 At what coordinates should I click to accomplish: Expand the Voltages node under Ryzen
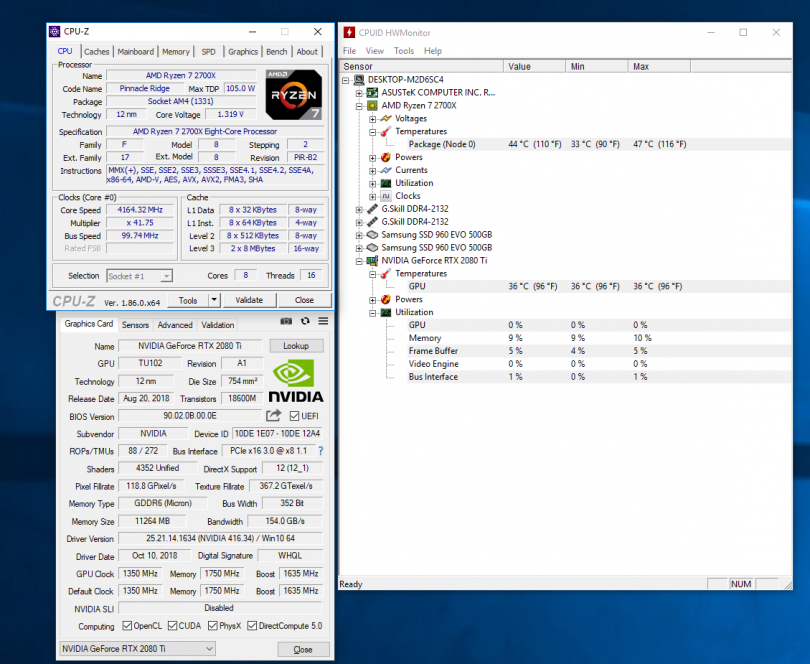tap(372, 118)
